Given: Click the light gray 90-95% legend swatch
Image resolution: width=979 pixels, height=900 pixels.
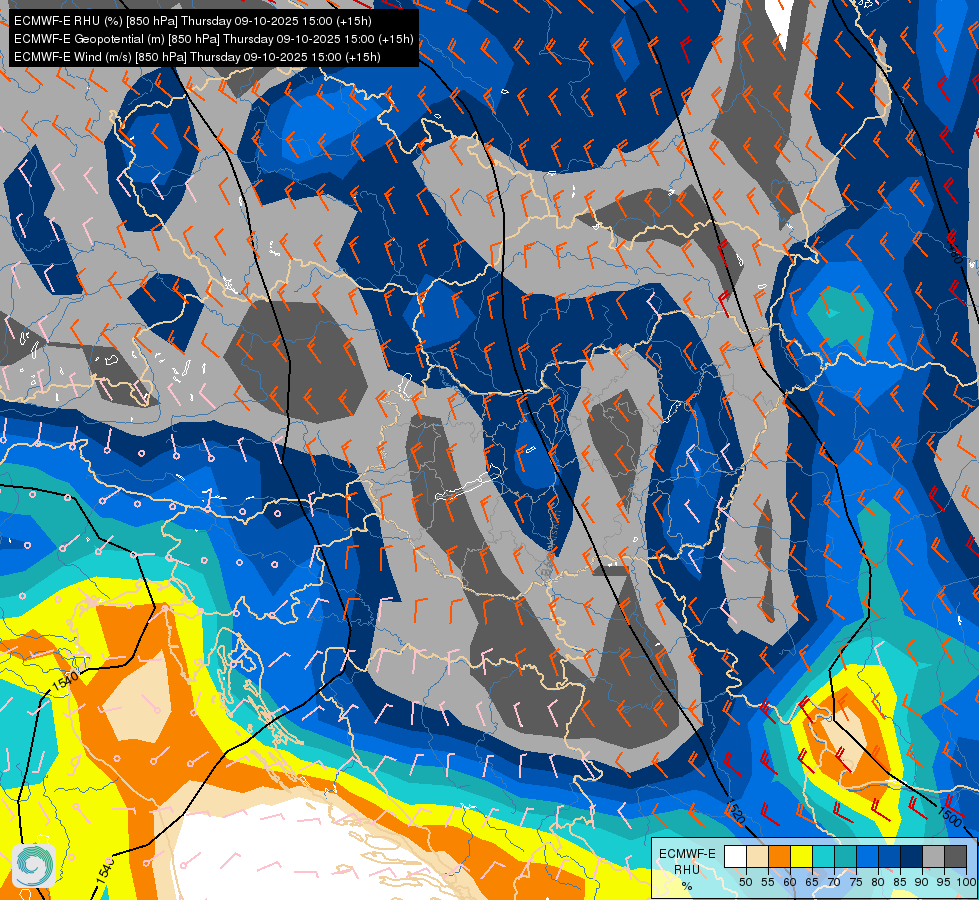Looking at the screenshot, I should point(933,856).
